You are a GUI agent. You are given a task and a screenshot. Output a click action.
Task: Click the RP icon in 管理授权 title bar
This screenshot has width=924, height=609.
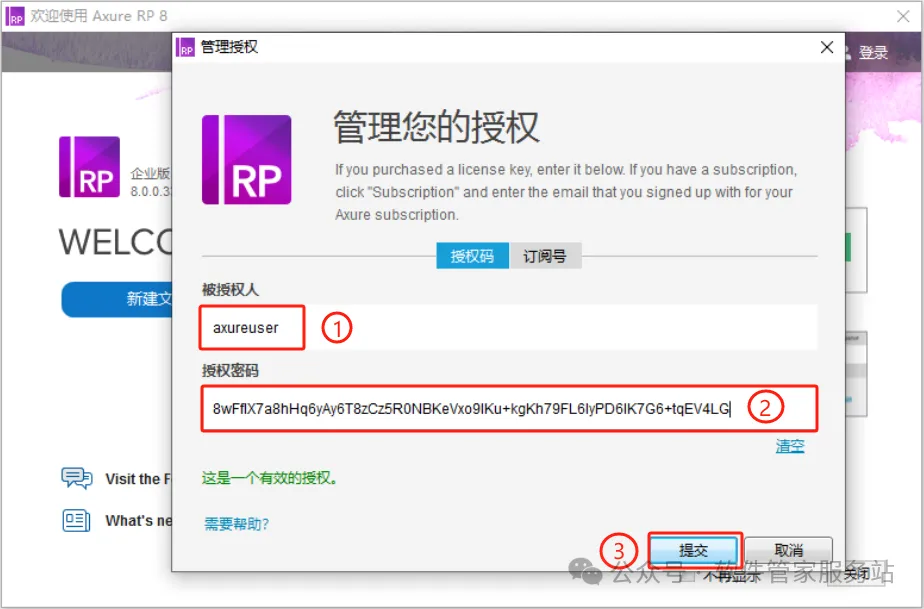tap(186, 47)
